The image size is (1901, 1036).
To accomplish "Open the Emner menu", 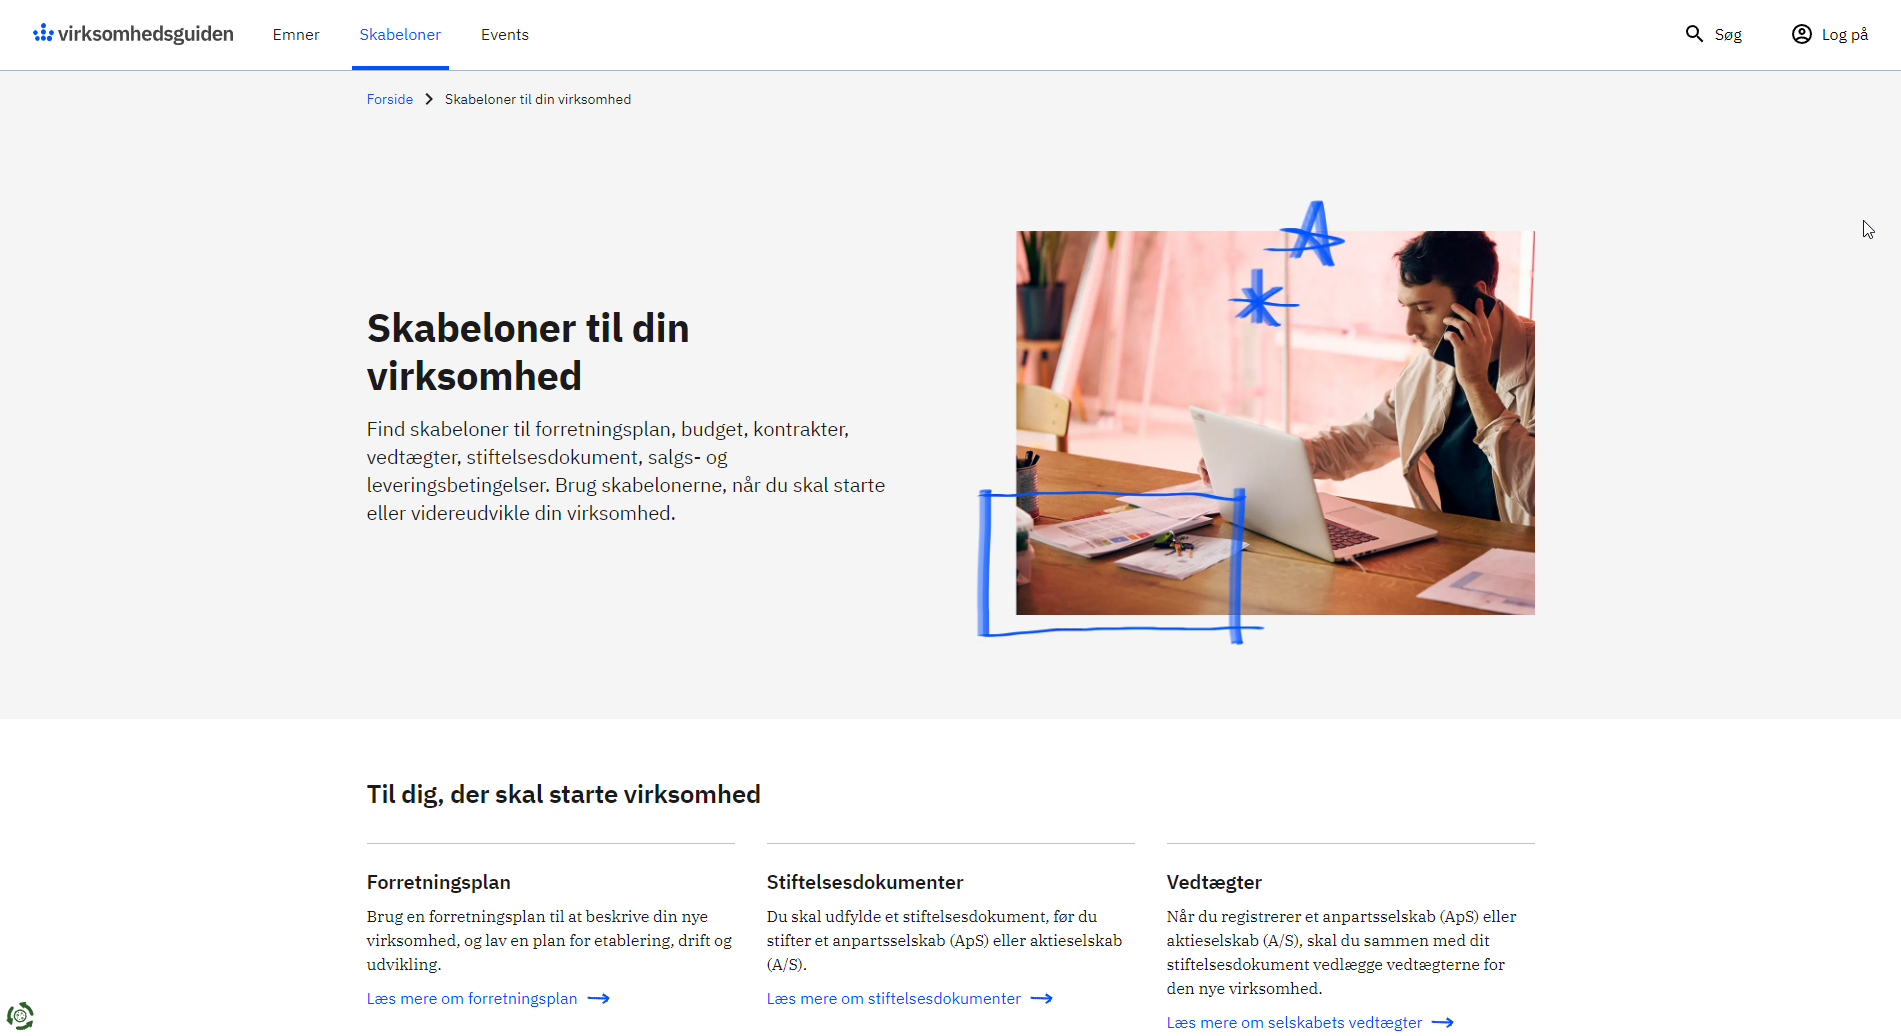I will [296, 35].
